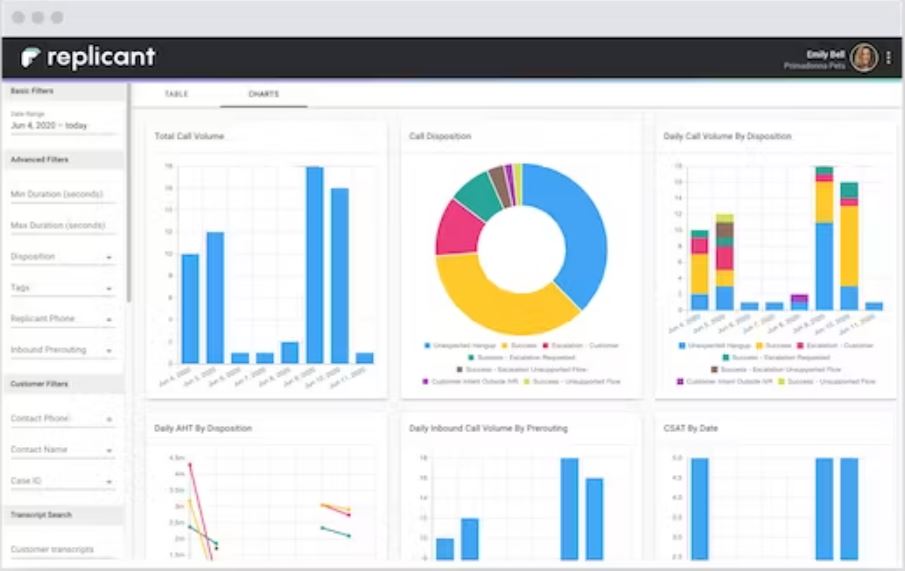Open the Inbound Prerouting dropdown
The image size is (905, 571).
pyautogui.click(x=62, y=350)
